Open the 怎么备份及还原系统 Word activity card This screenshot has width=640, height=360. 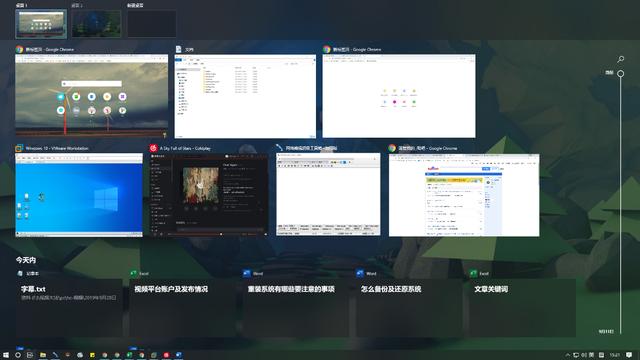pyautogui.click(x=409, y=308)
